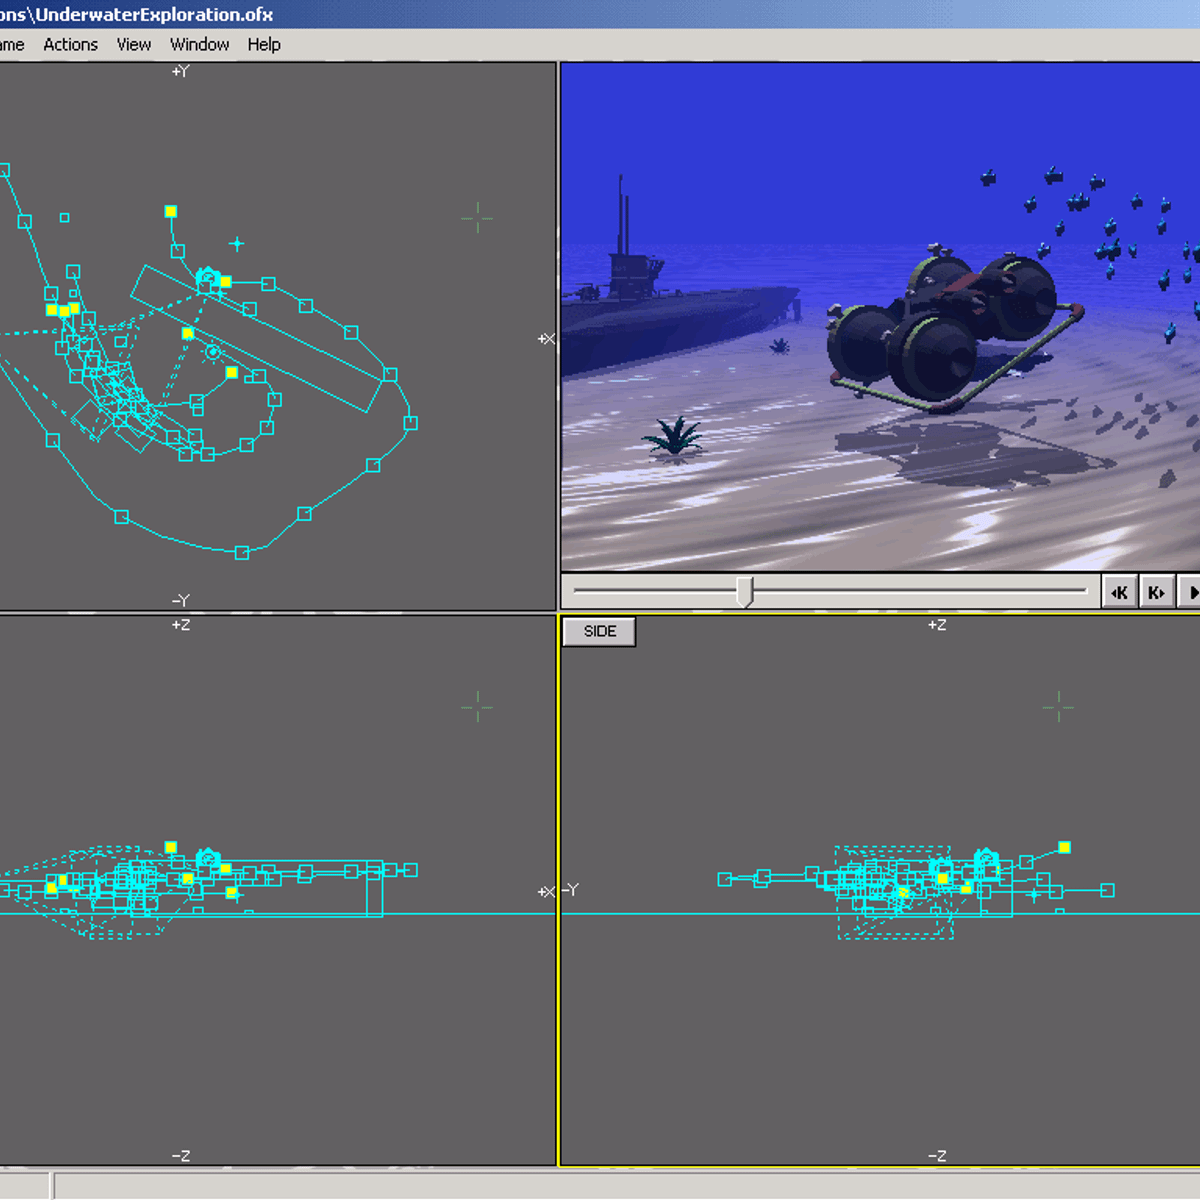Click the green crosshair in bottom-left viewport
Screen dimensions: 1200x1200
point(477,708)
